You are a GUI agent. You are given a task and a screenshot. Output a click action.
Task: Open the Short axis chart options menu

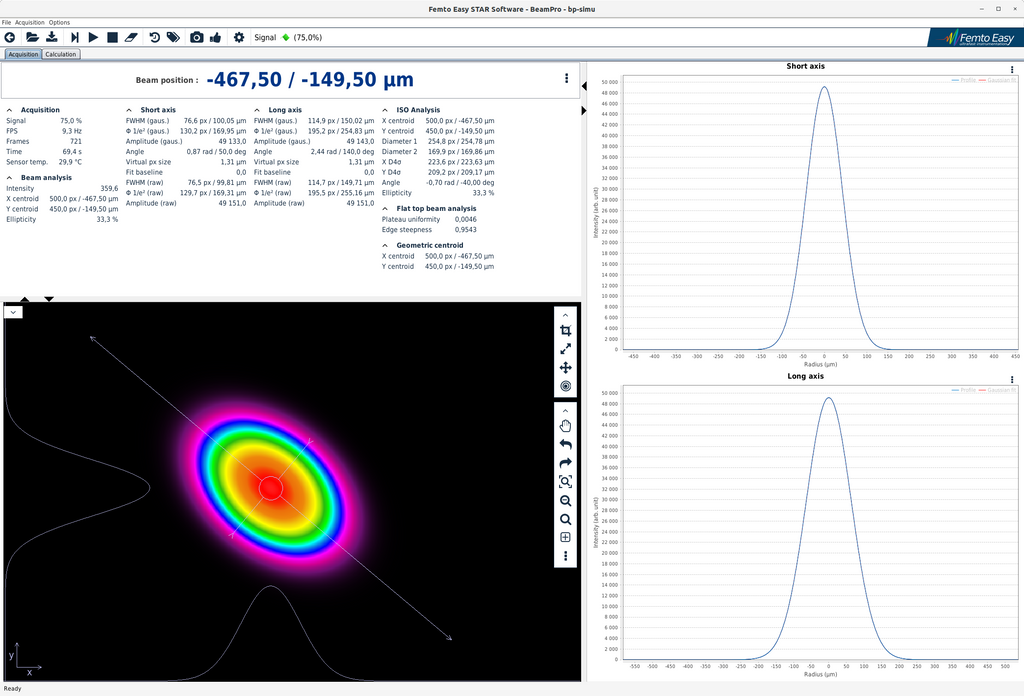[x=1012, y=68]
